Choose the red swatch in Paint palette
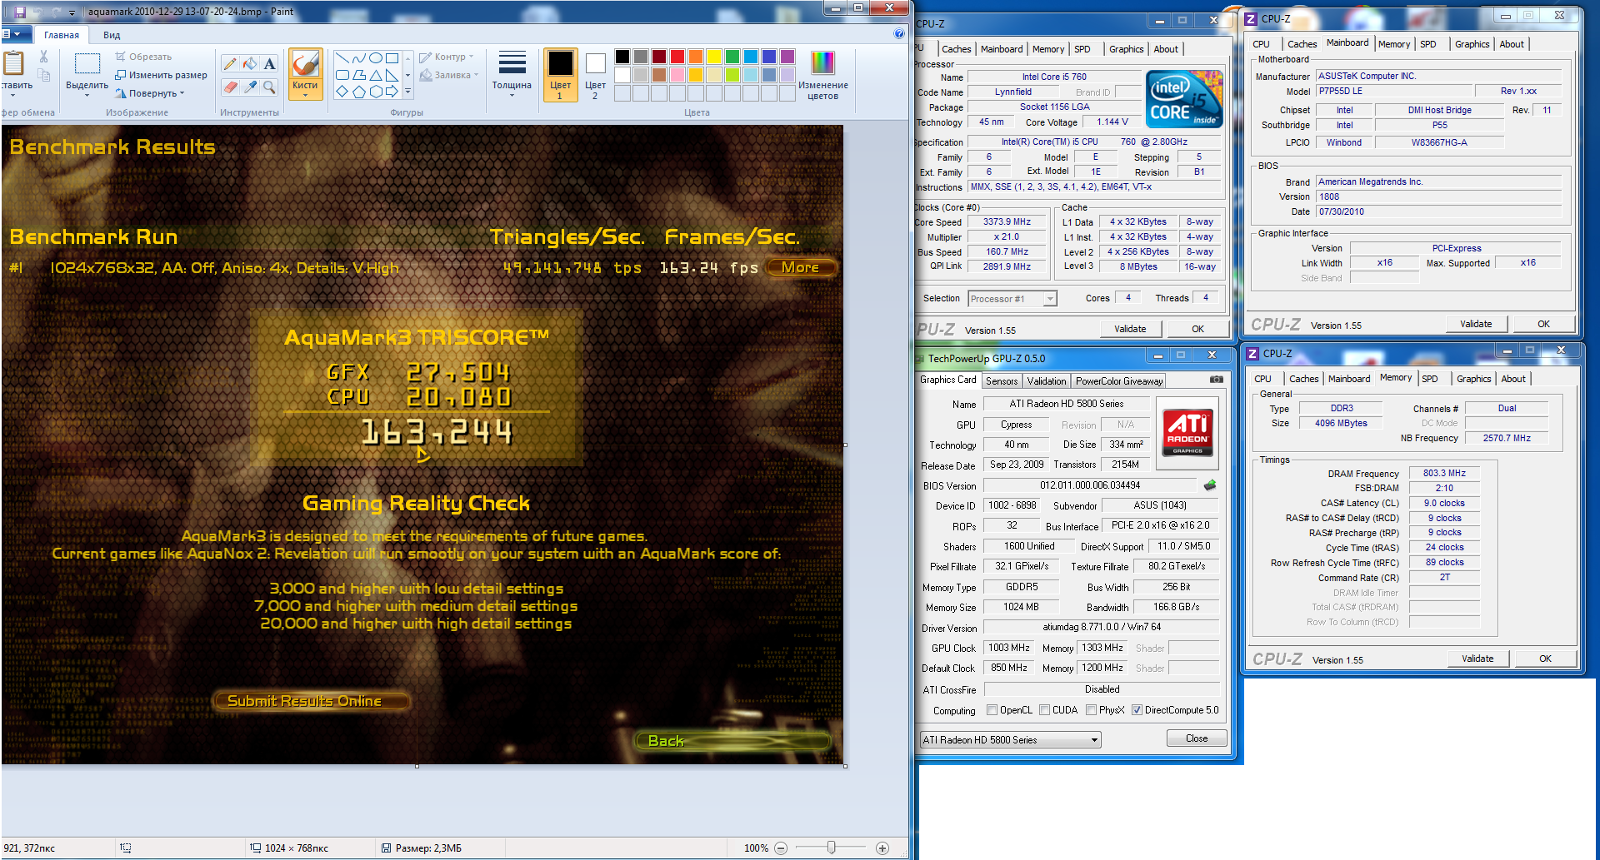 (677, 57)
